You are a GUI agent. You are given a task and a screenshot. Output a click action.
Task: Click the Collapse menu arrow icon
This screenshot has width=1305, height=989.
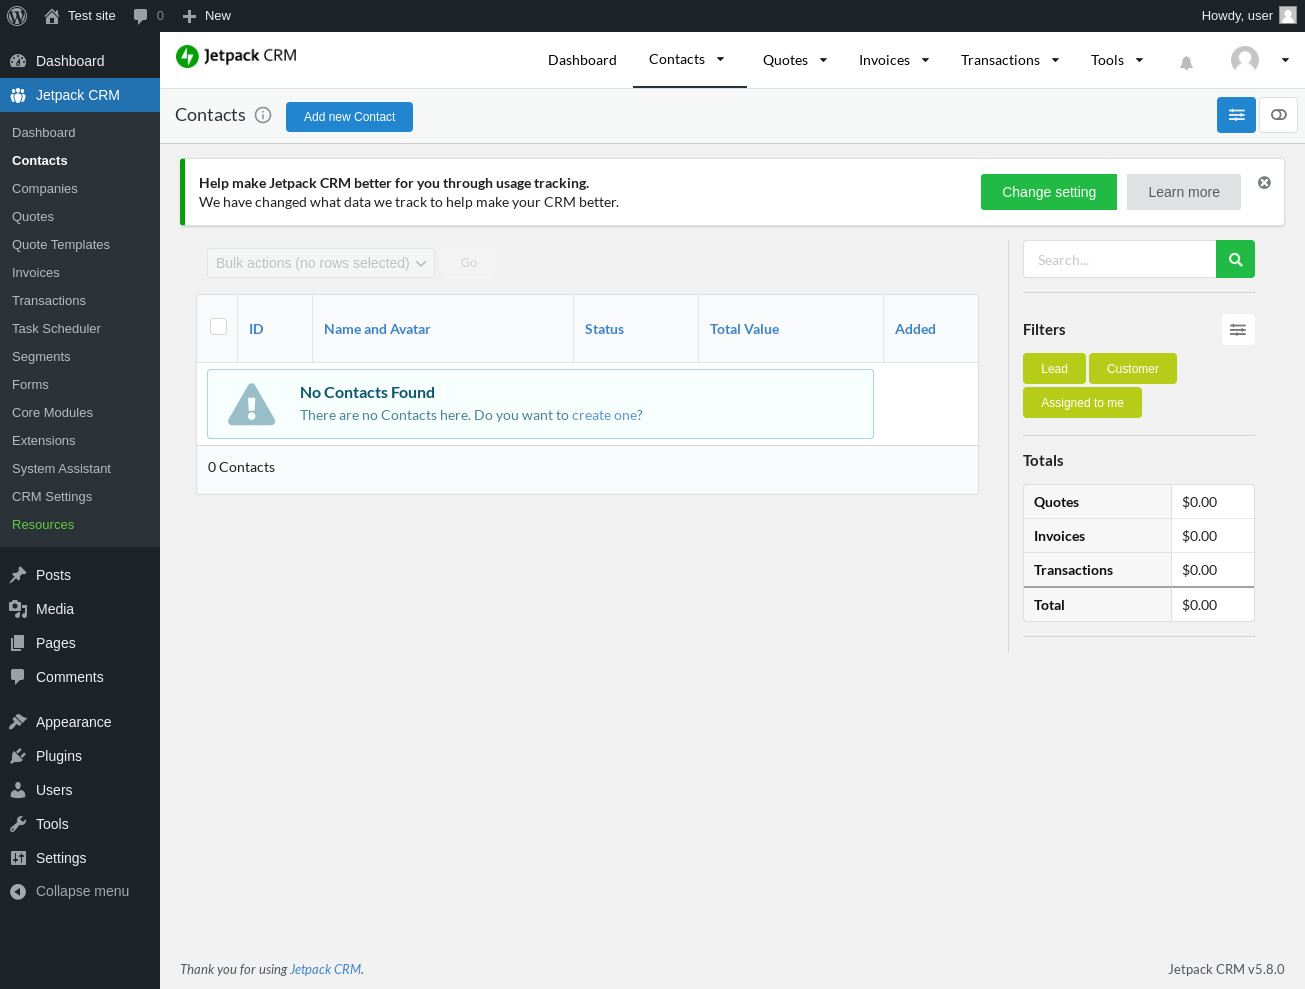tap(18, 891)
